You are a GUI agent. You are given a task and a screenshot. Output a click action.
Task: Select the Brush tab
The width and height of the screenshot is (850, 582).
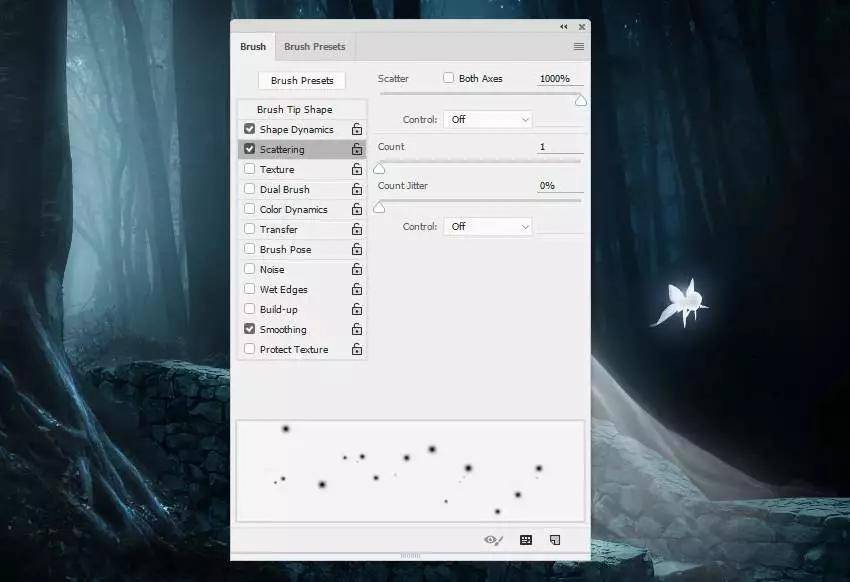(253, 47)
